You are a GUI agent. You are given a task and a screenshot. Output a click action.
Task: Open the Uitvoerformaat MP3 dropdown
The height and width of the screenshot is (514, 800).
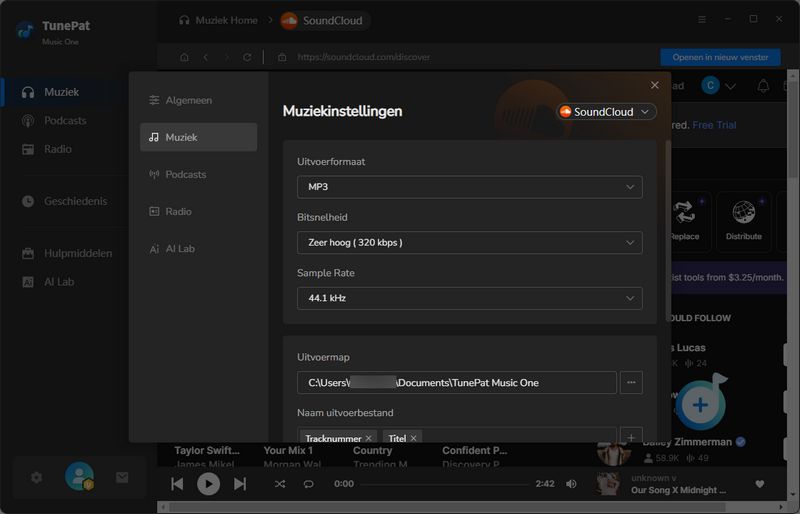point(469,187)
